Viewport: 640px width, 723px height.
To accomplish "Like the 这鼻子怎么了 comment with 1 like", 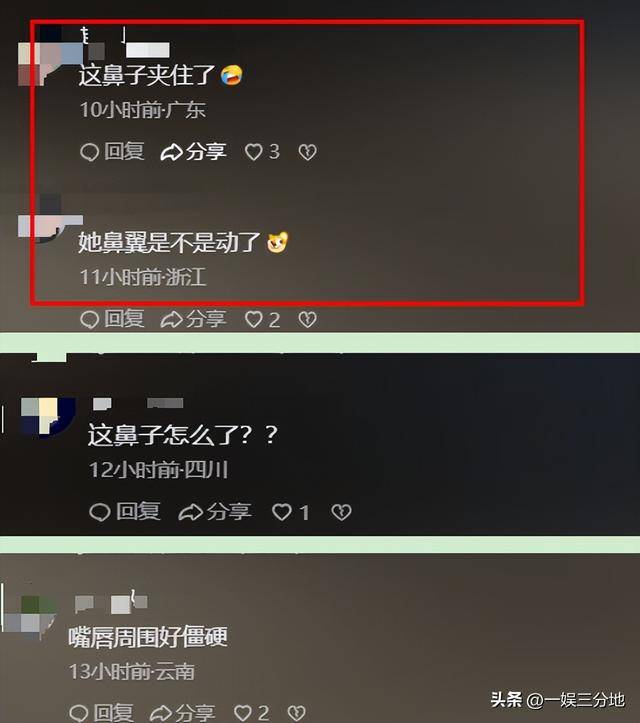I will click(290, 512).
